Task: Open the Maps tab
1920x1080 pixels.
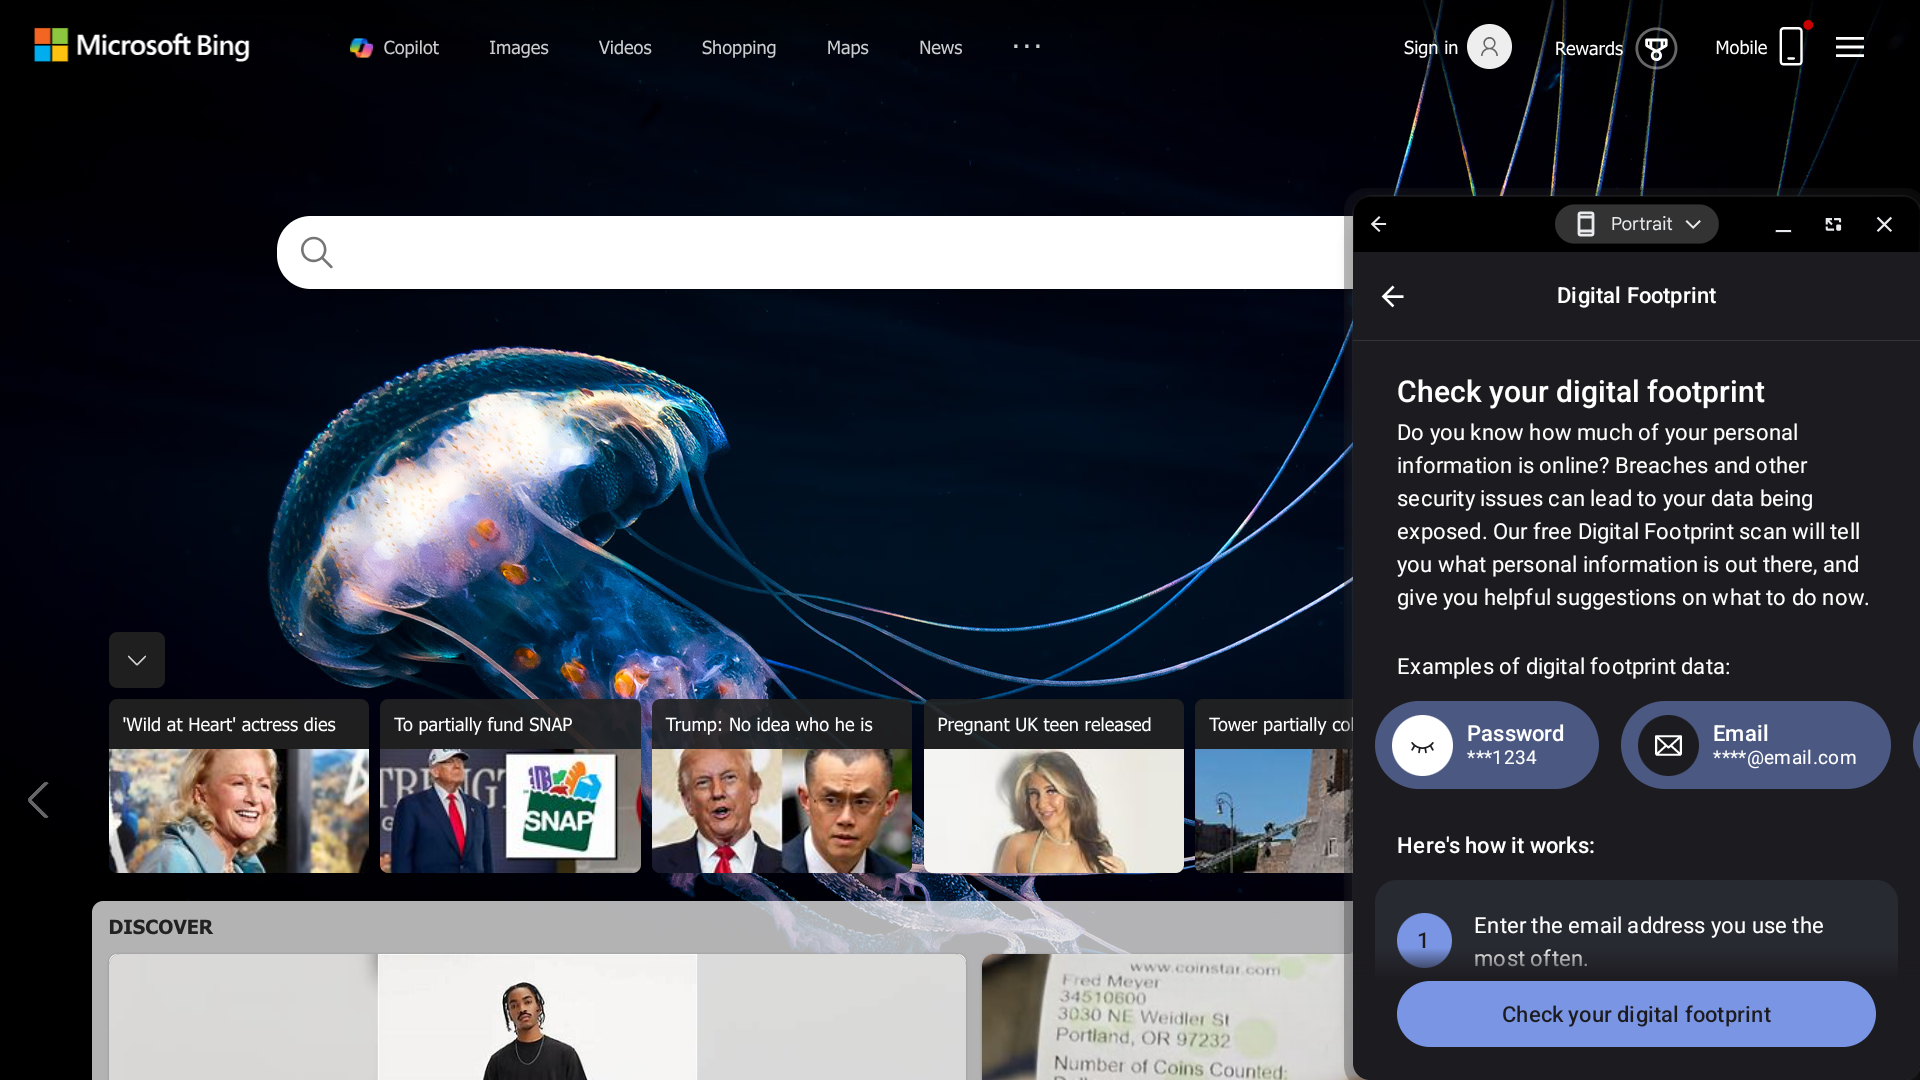Action: click(847, 47)
